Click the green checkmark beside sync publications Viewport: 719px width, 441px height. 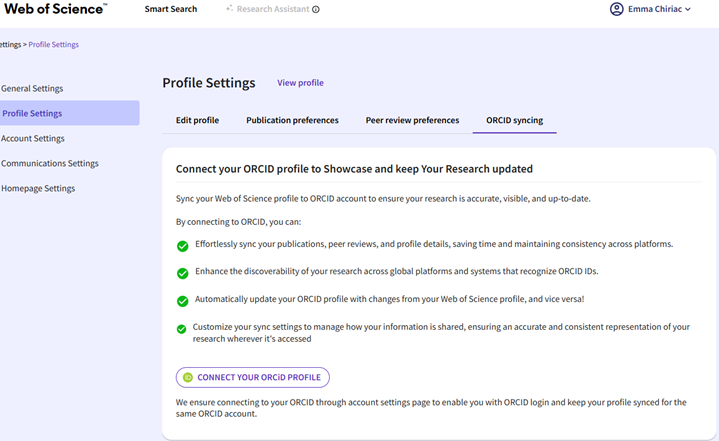[x=182, y=245]
